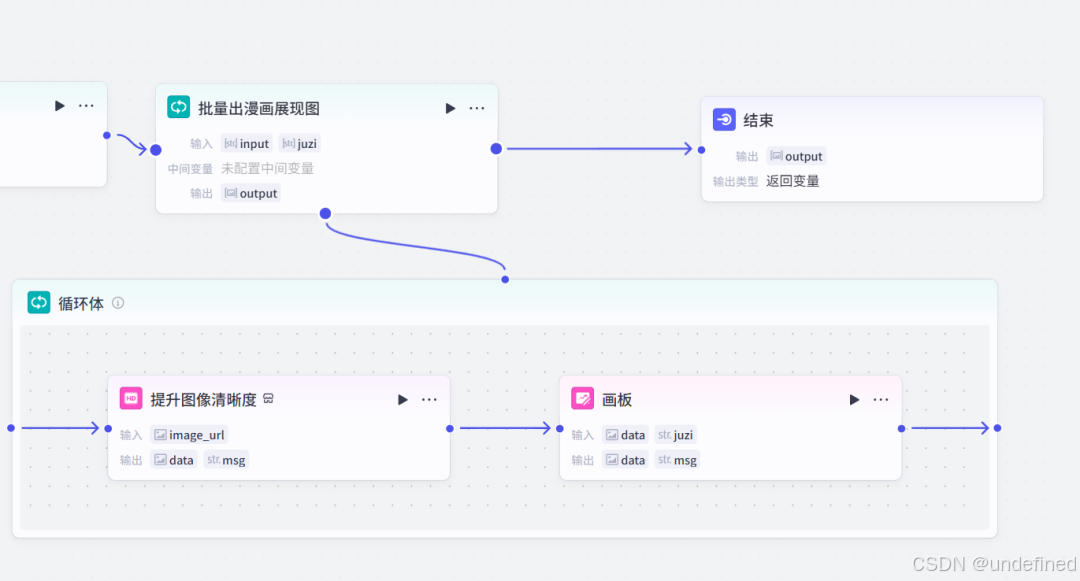Click 未配置中间变量 text
Screen dimensions: 1080x581
[x=267, y=168]
